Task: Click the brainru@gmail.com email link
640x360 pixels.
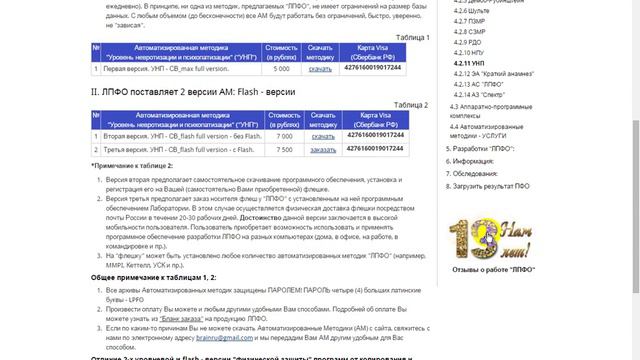Action: tap(224, 338)
